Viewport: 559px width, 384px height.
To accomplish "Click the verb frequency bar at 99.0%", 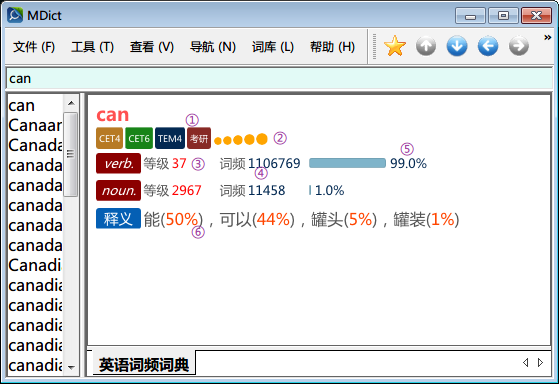I will [347, 163].
